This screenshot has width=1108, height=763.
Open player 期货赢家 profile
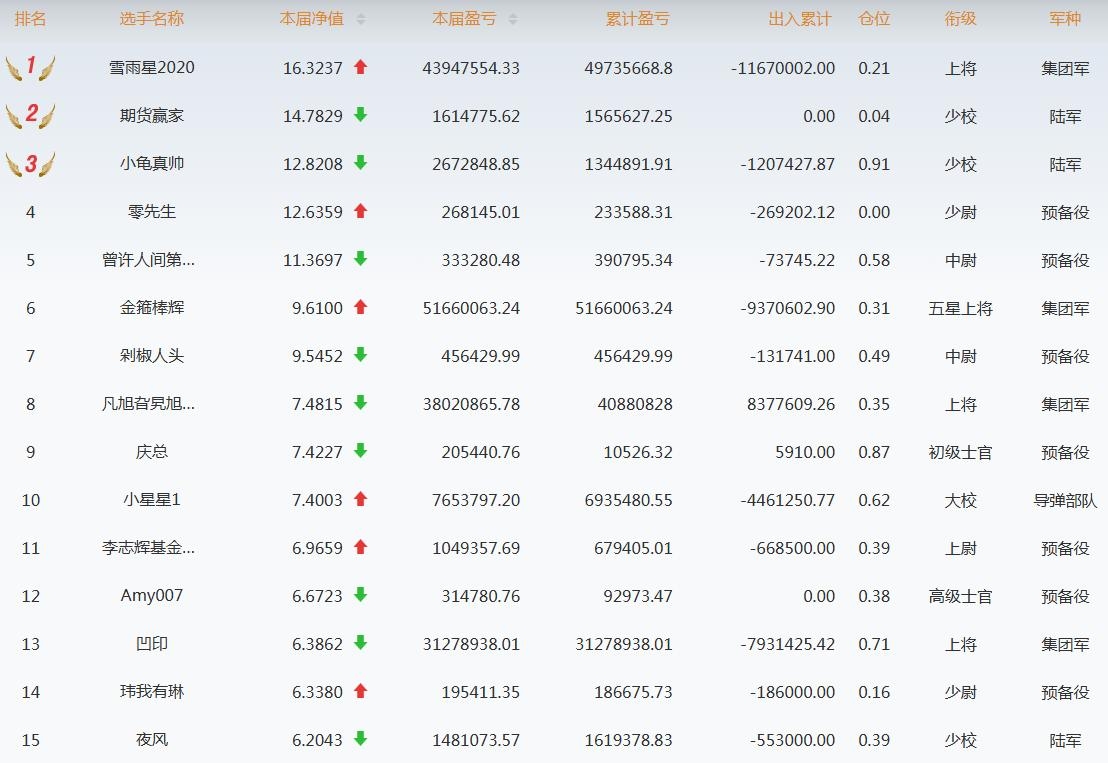[x=152, y=116]
